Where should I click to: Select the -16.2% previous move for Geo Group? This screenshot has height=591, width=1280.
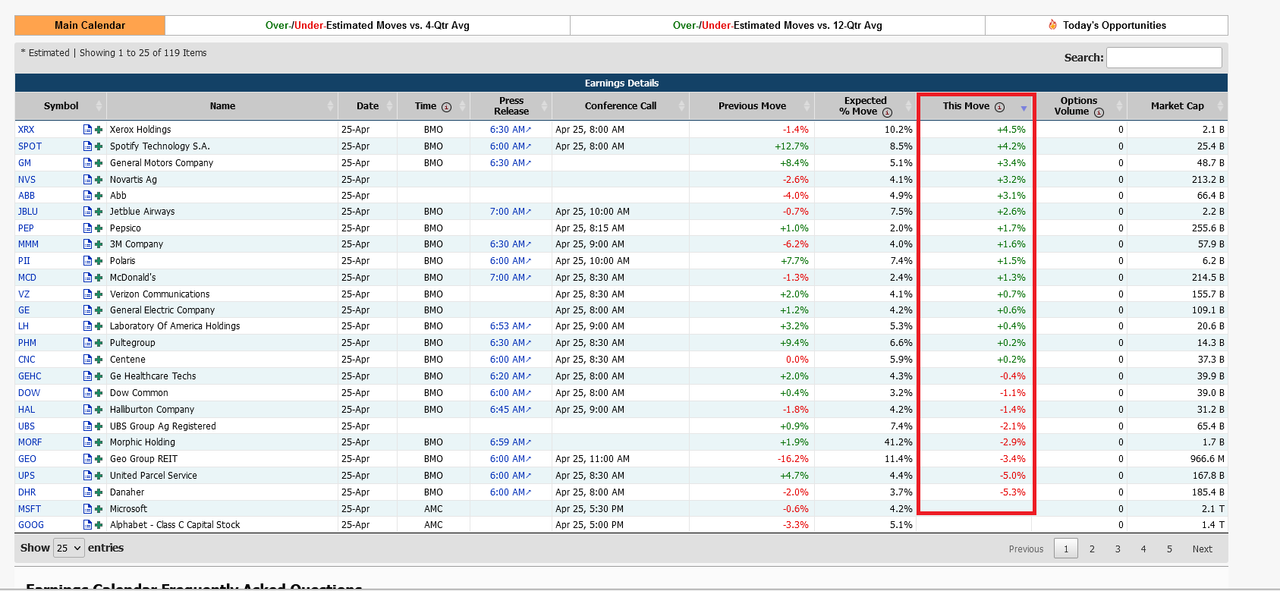793,459
